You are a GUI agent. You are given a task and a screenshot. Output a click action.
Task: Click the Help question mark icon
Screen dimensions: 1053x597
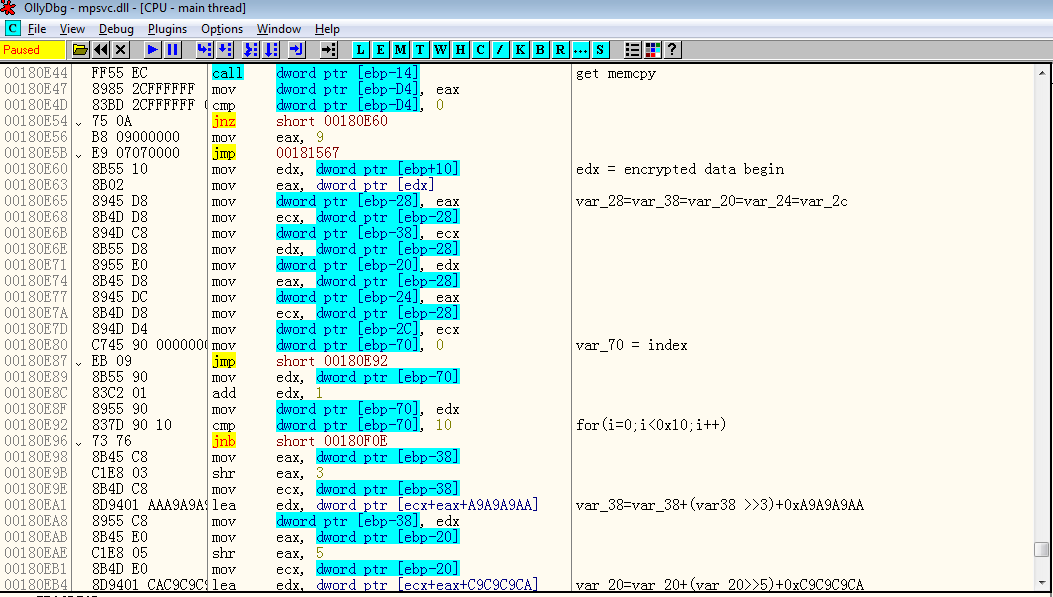pyautogui.click(x=673, y=49)
